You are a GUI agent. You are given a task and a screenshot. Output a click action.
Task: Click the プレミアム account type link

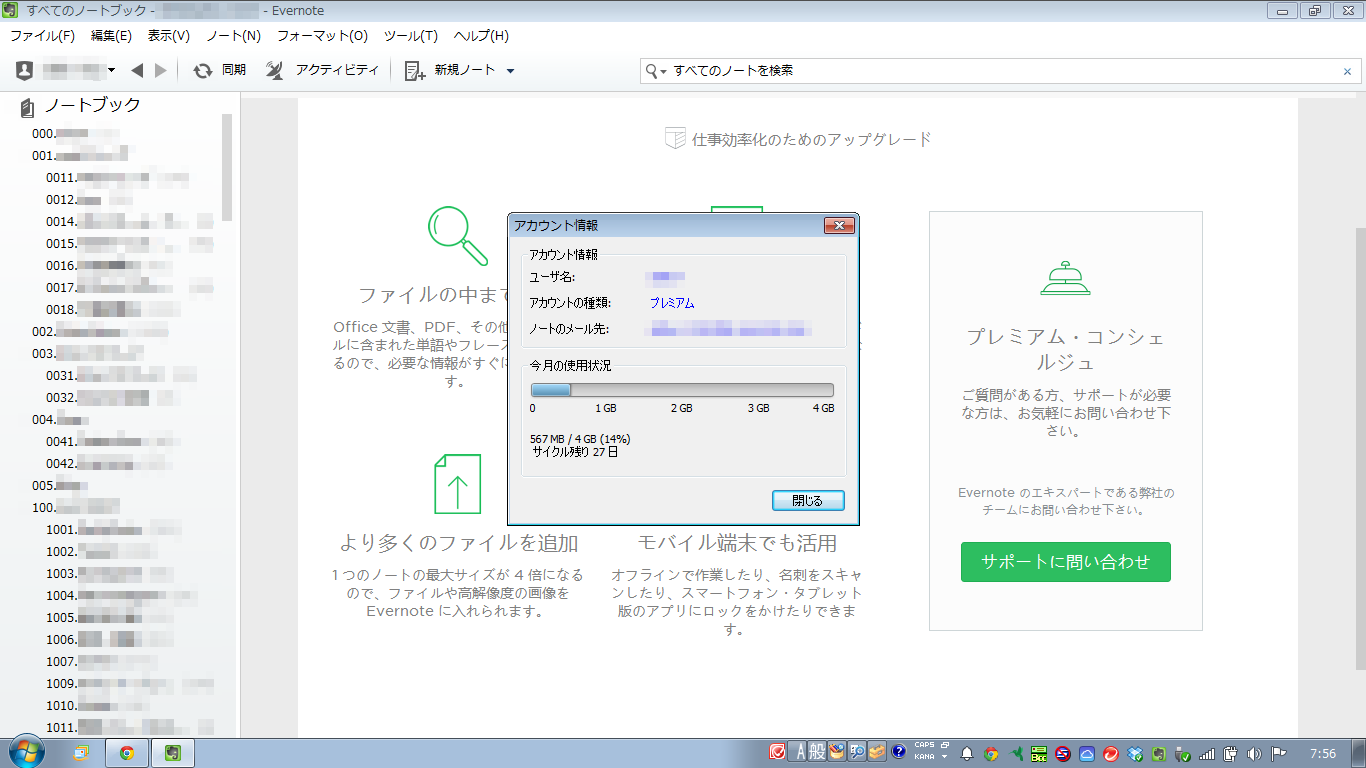672,303
